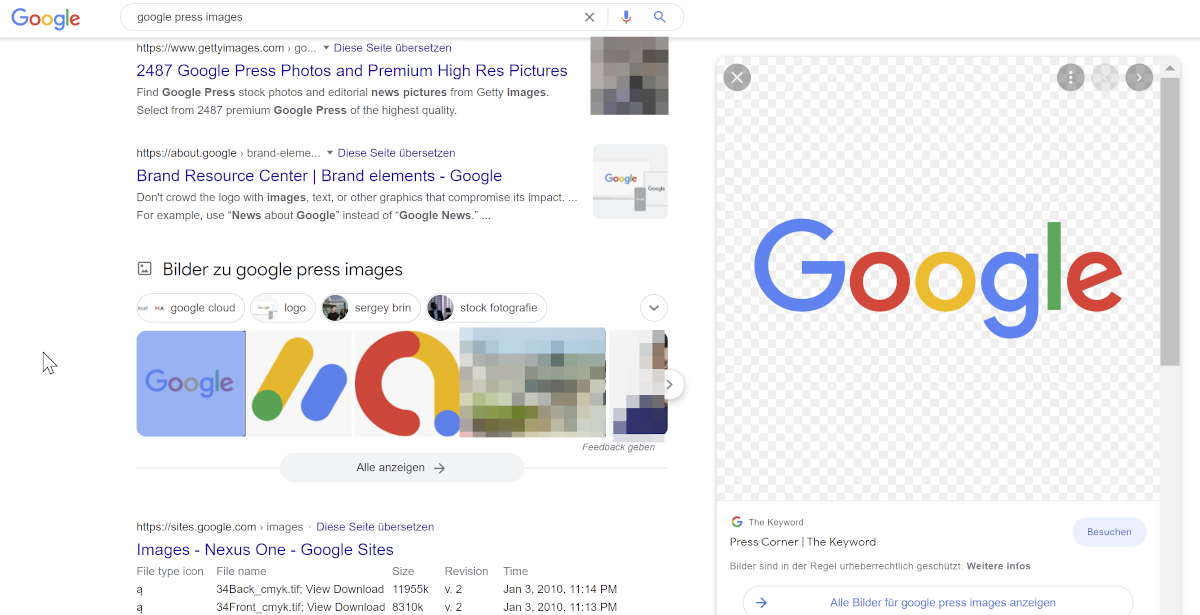
Task: Open the translate dropdown on the Brand Resource result
Action: (330, 152)
